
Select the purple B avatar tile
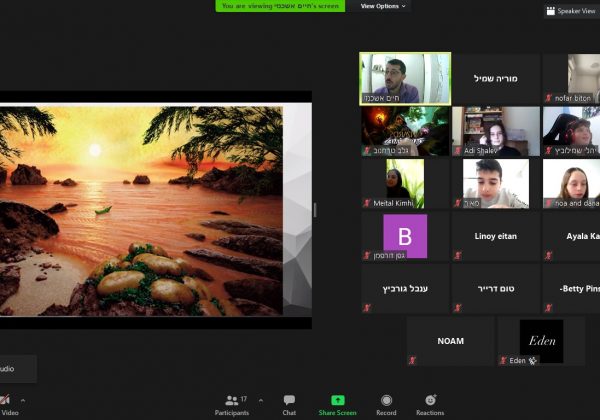pyautogui.click(x=405, y=236)
